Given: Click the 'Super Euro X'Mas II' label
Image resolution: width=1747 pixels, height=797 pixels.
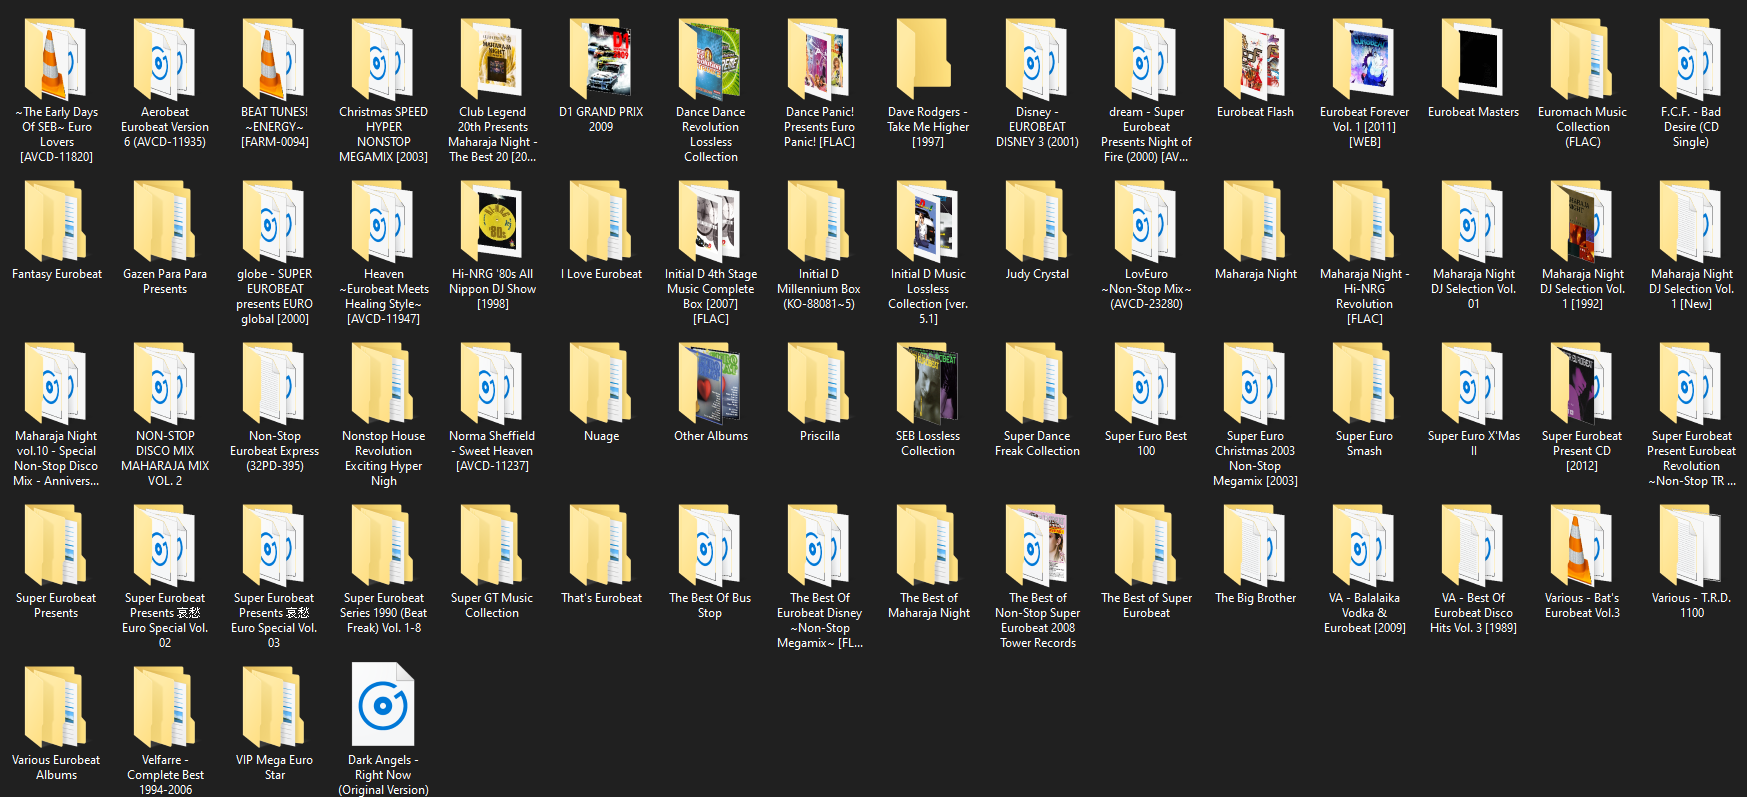Looking at the screenshot, I should (x=1473, y=444).
